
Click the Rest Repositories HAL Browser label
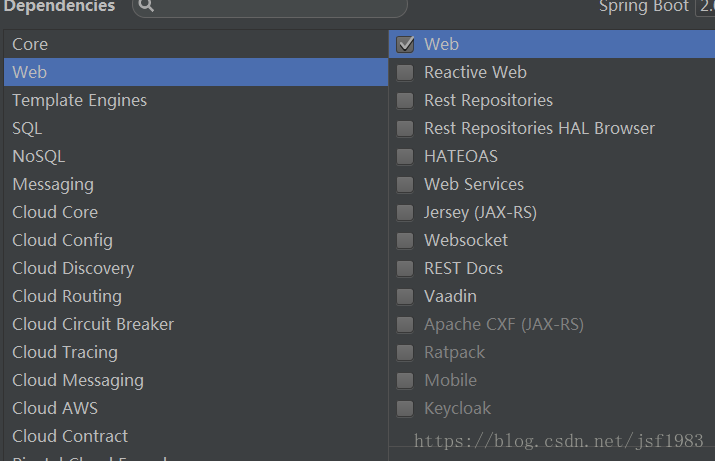pos(539,129)
